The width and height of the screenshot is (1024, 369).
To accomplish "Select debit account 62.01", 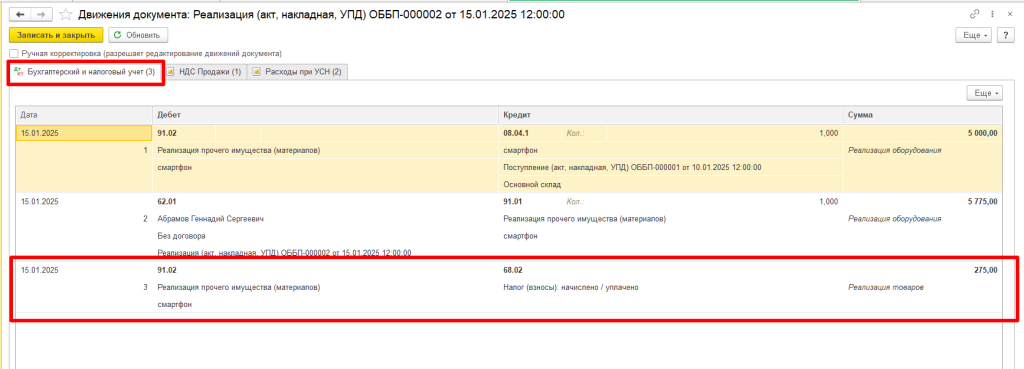I will point(168,202).
